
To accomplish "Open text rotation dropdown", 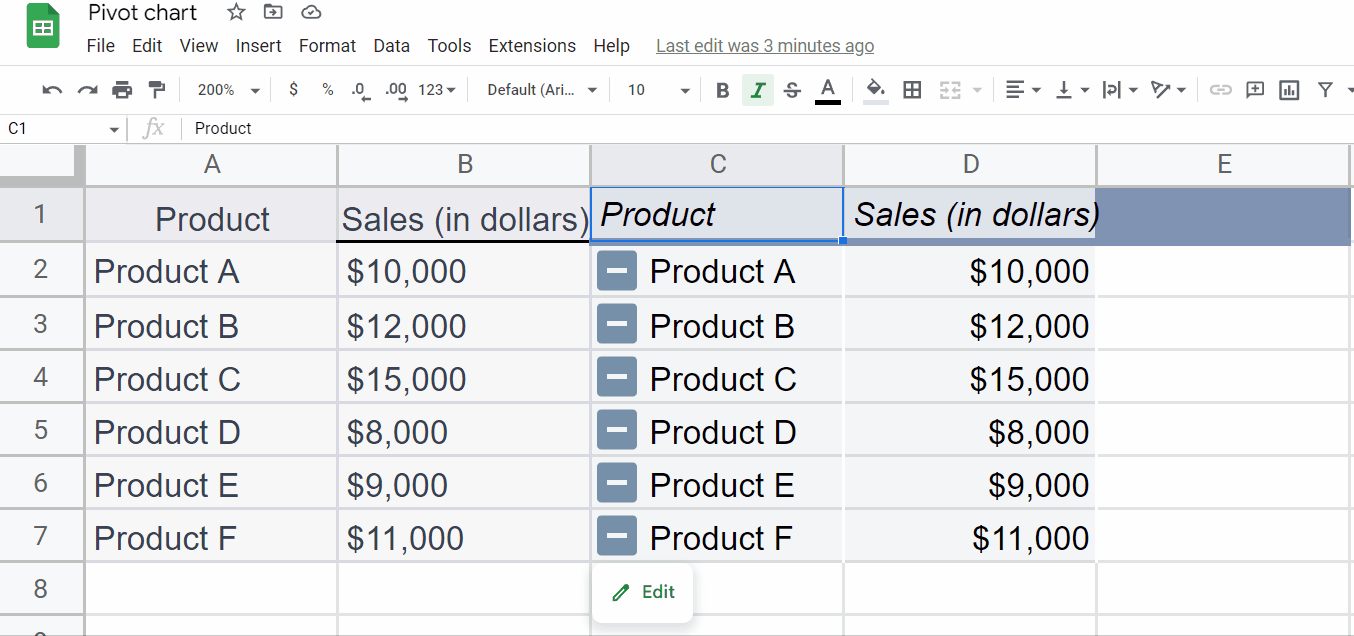I will tap(1168, 90).
